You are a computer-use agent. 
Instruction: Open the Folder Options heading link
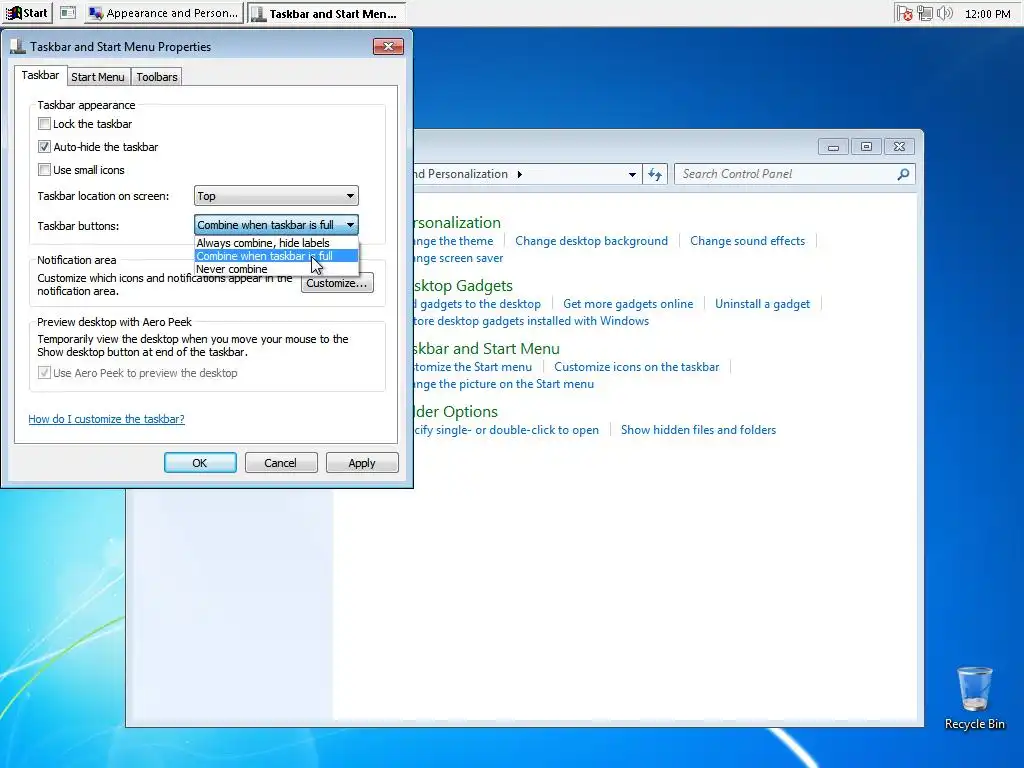[x=456, y=412]
